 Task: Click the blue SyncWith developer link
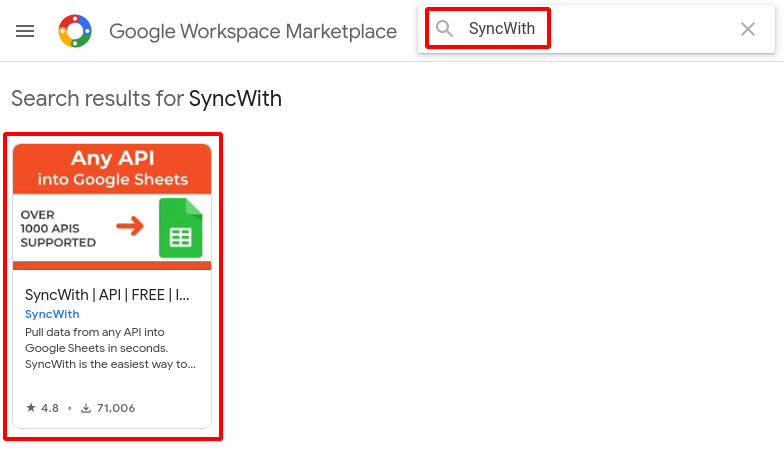(x=52, y=314)
